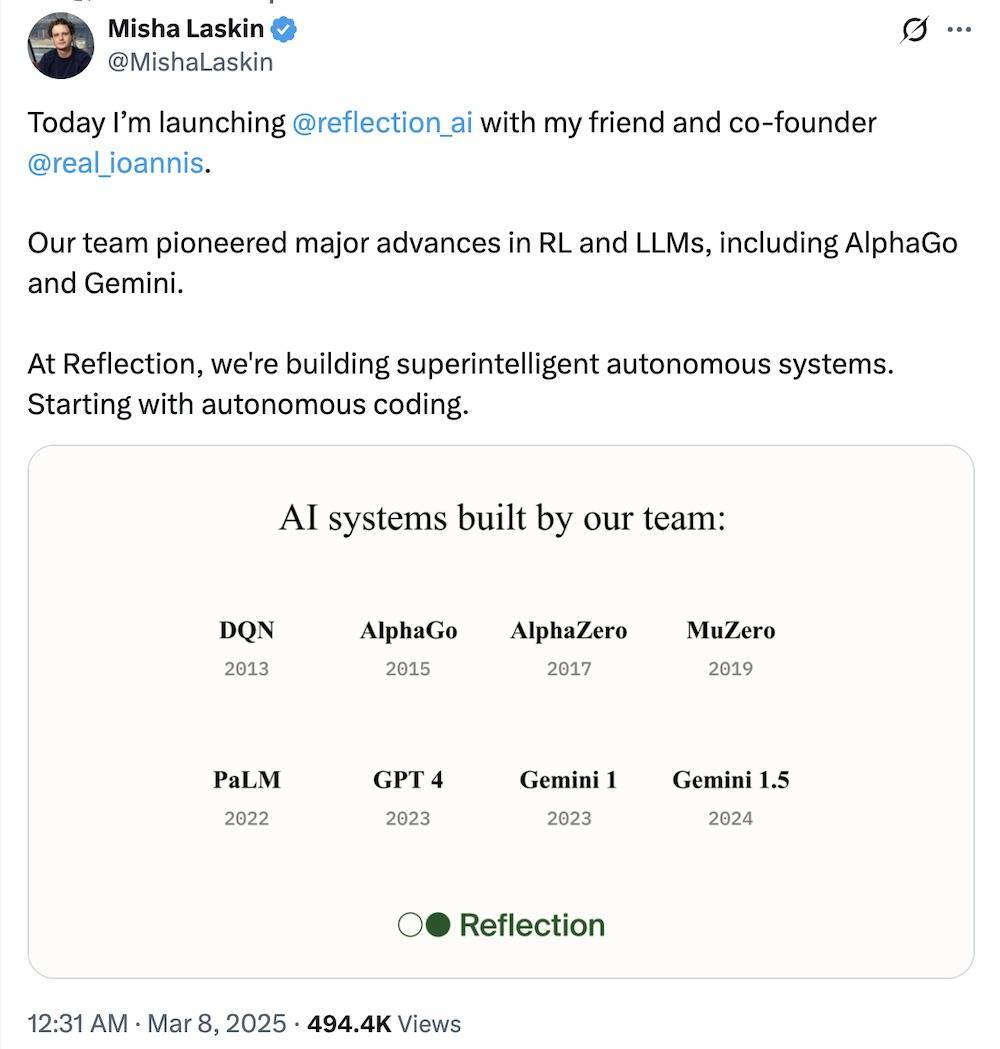Open the @real_ioannis mention link
1000x1049 pixels.
pos(116,162)
